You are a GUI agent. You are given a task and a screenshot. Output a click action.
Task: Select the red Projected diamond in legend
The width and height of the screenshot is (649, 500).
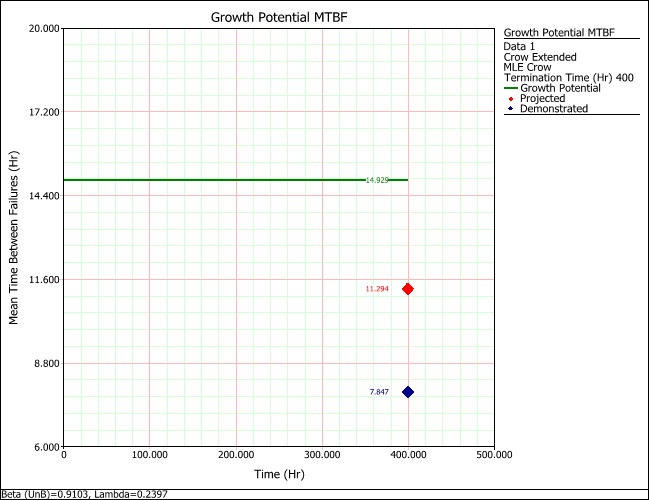pos(511,99)
